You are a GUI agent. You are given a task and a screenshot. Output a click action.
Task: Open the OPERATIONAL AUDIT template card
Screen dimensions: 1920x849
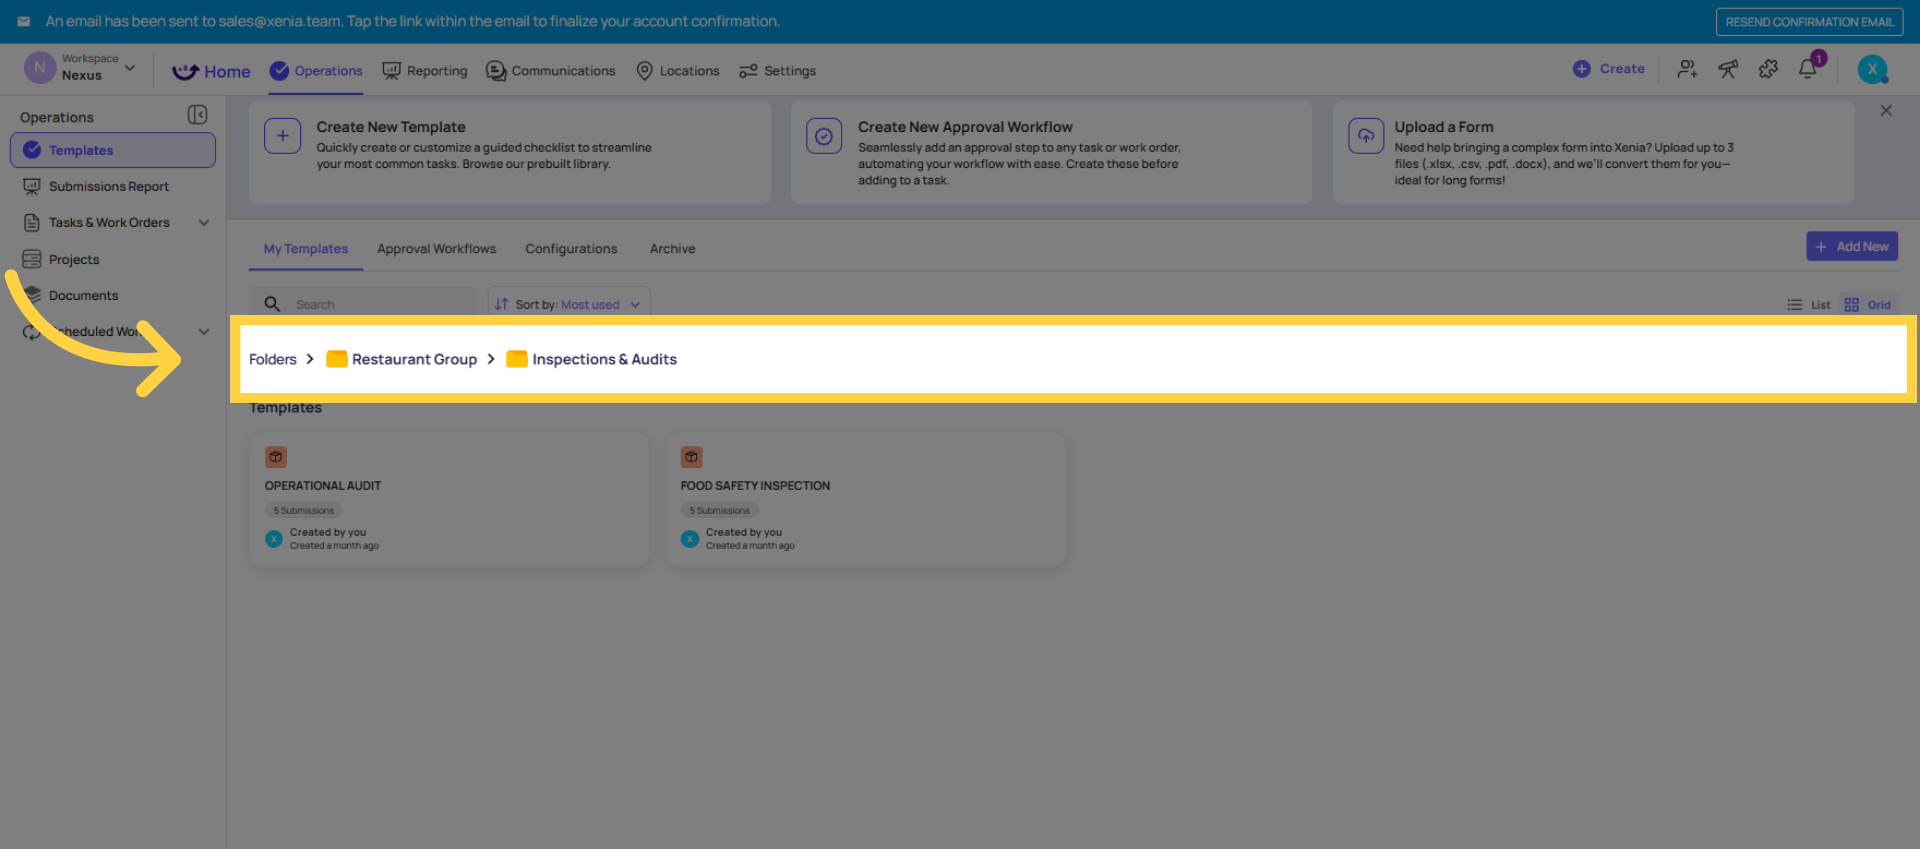pos(449,500)
